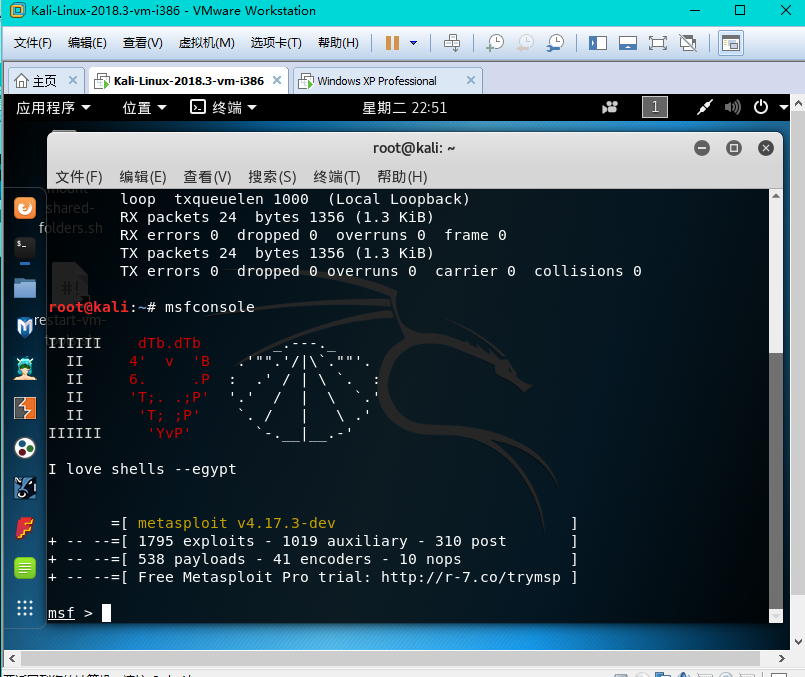
Task: Open VMware 文件(F) menu
Action: 32,43
